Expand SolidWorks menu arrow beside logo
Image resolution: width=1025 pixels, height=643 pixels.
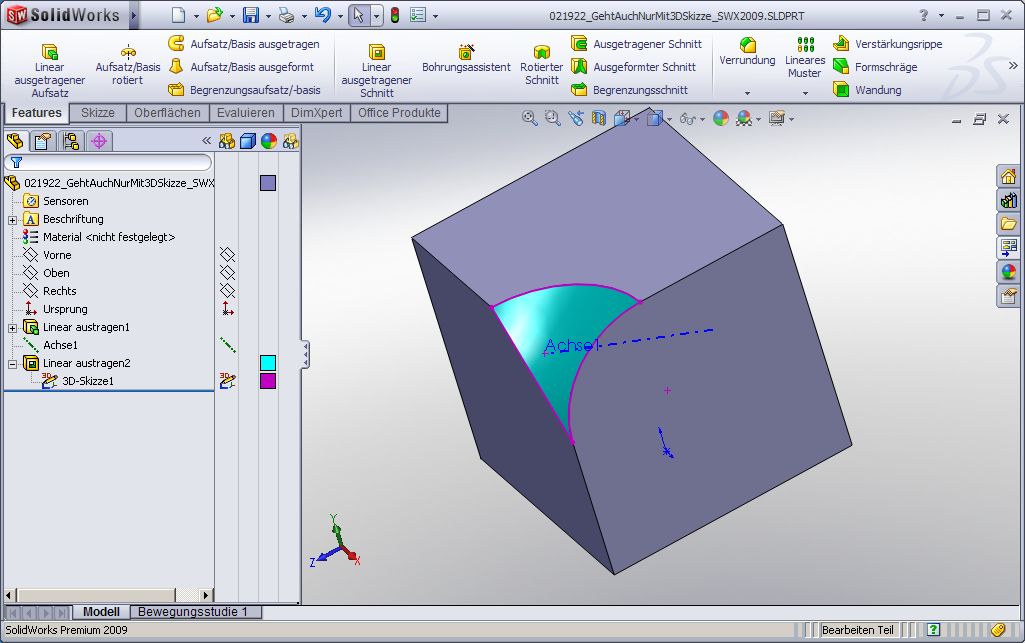click(x=133, y=16)
